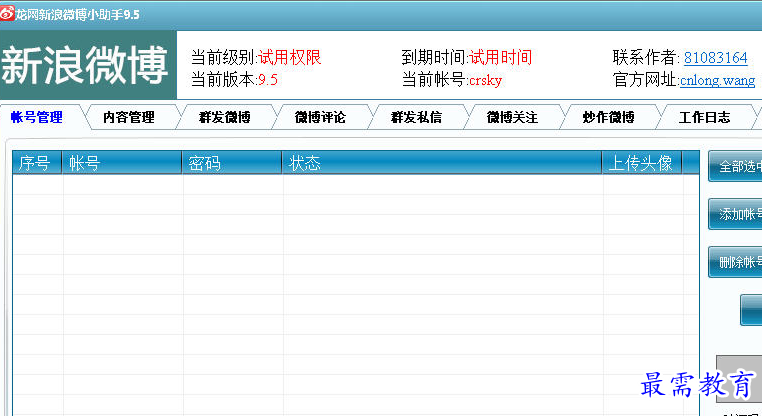Click the 全部选中 button

click(x=735, y=166)
